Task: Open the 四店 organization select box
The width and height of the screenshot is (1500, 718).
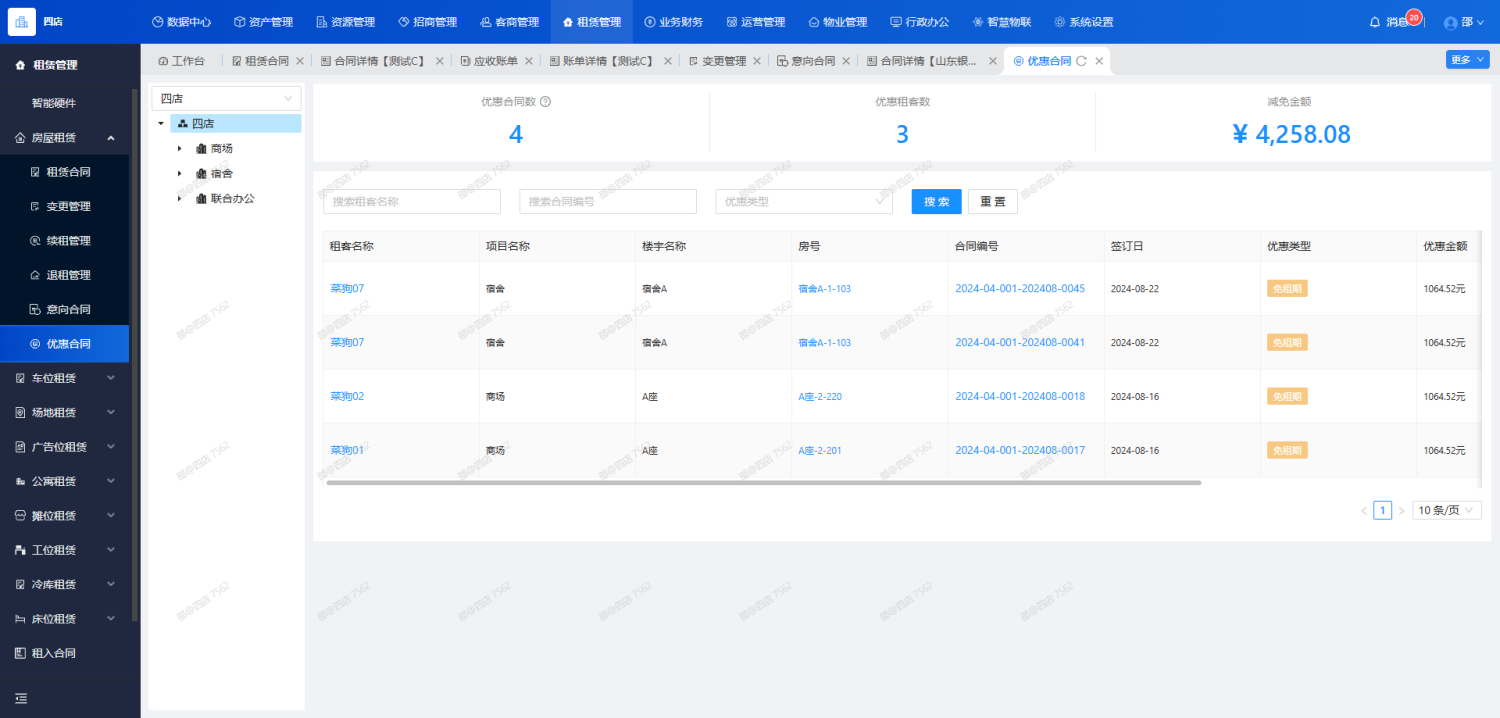Action: pyautogui.click(x=226, y=98)
